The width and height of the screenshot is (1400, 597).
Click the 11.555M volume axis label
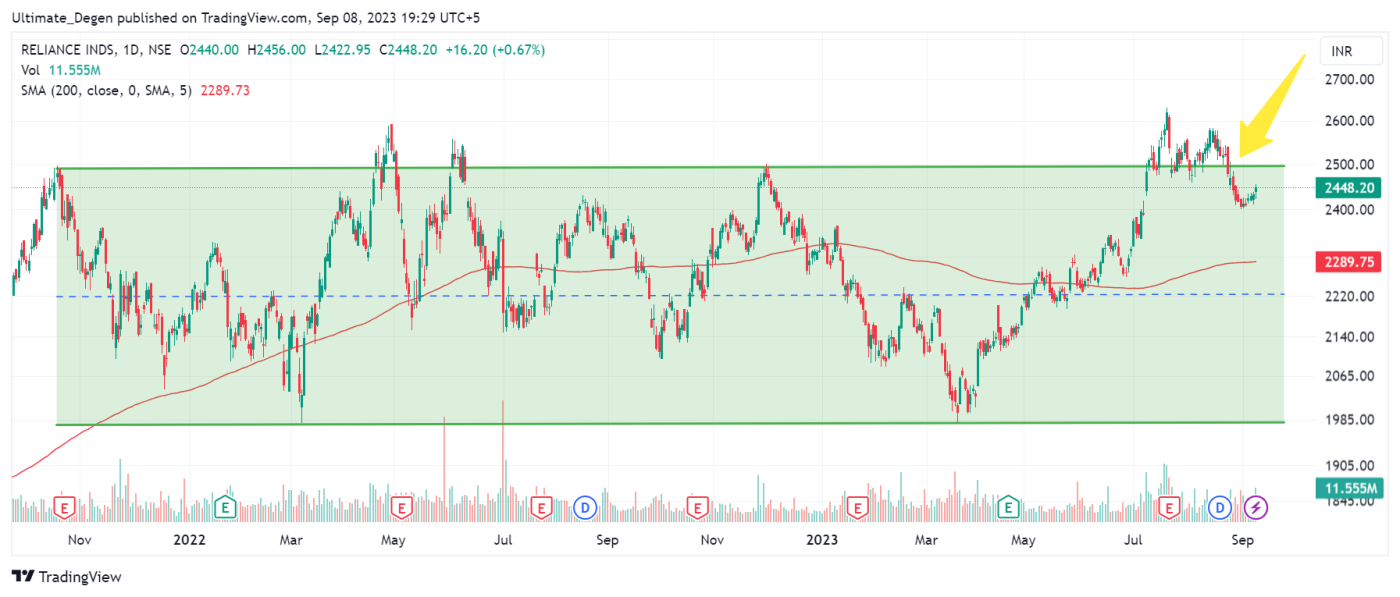coord(1349,487)
